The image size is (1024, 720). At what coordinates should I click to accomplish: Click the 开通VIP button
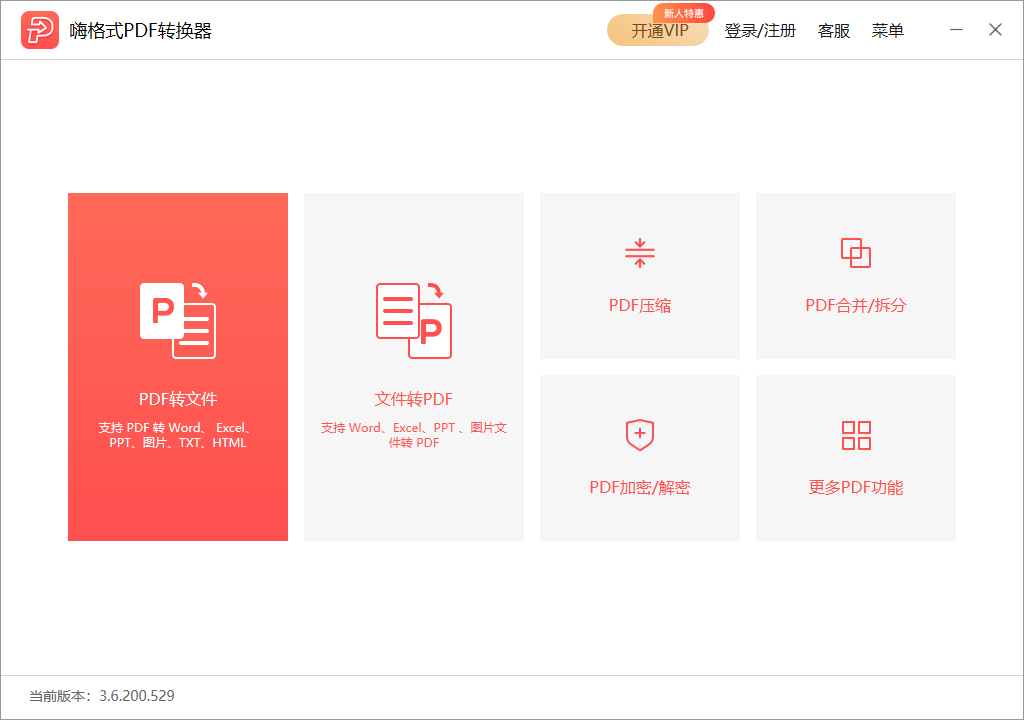pos(657,31)
